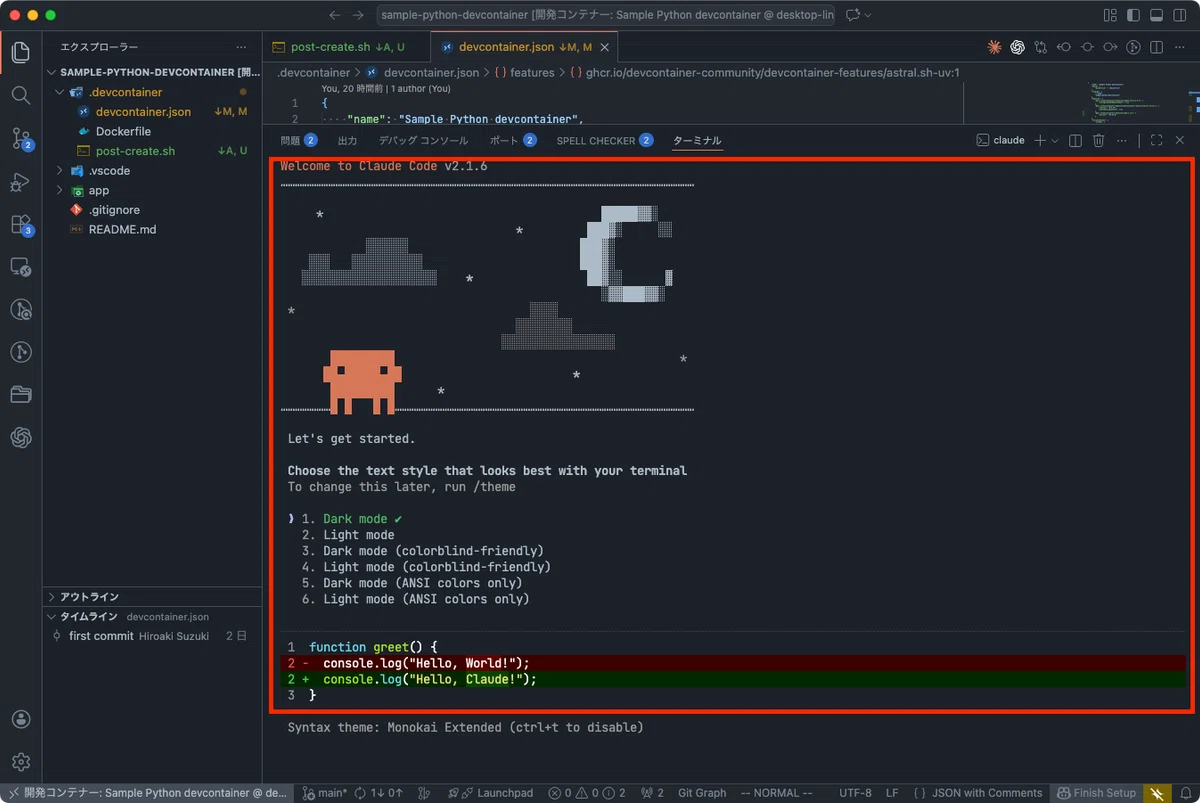Click the orange Claude Code icon in editor toolbar

994,47
